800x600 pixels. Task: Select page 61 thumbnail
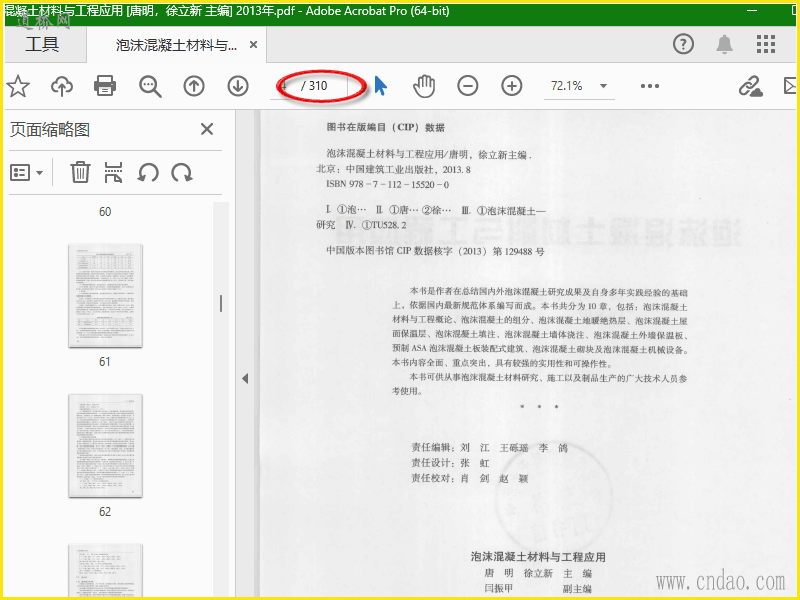(x=106, y=296)
